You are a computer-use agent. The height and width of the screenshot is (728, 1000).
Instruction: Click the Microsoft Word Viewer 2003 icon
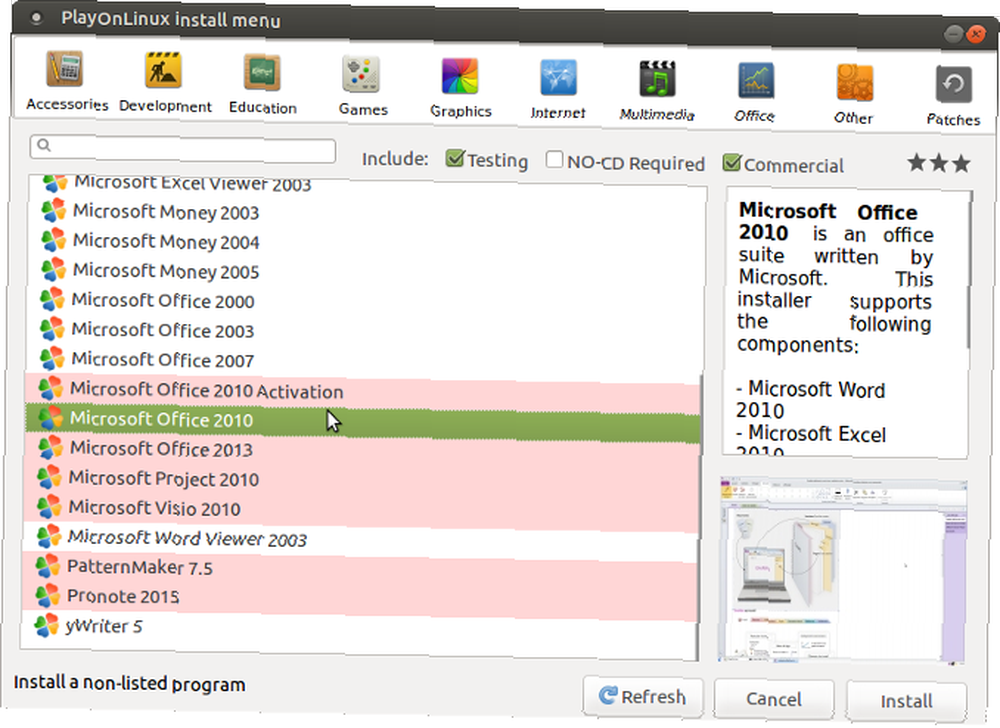(x=49, y=537)
